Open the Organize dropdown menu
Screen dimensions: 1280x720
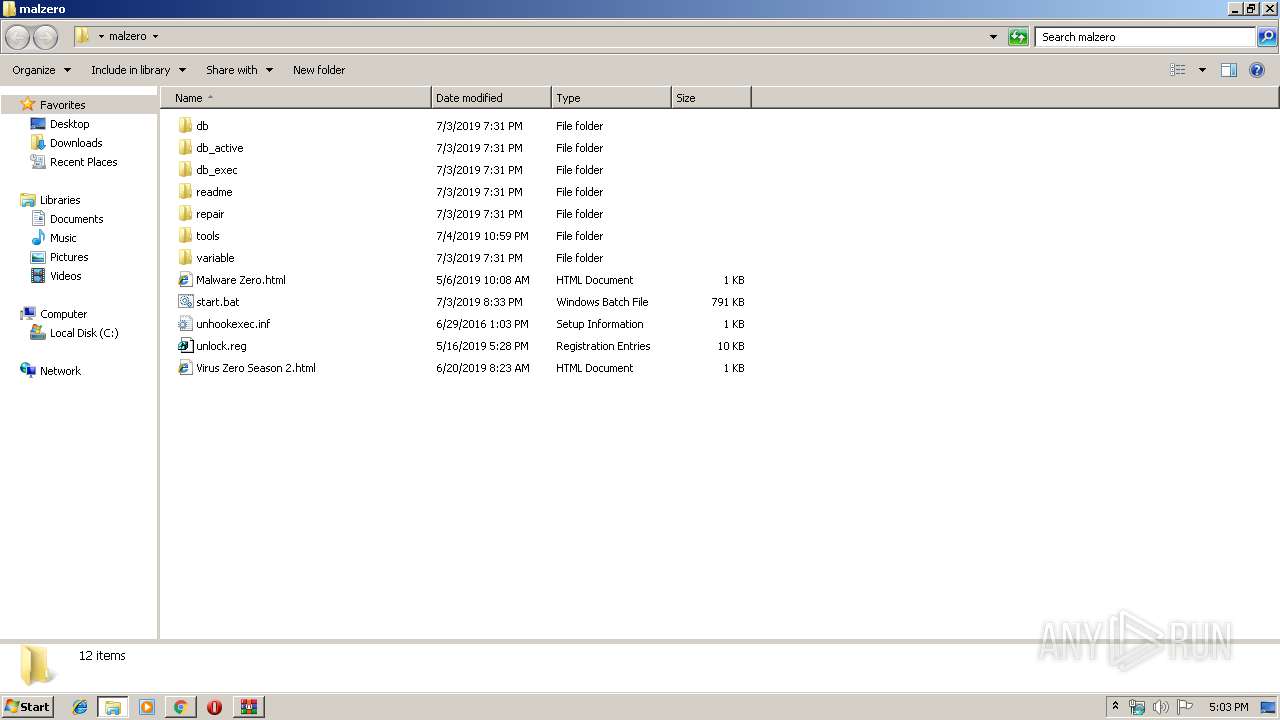[41, 70]
